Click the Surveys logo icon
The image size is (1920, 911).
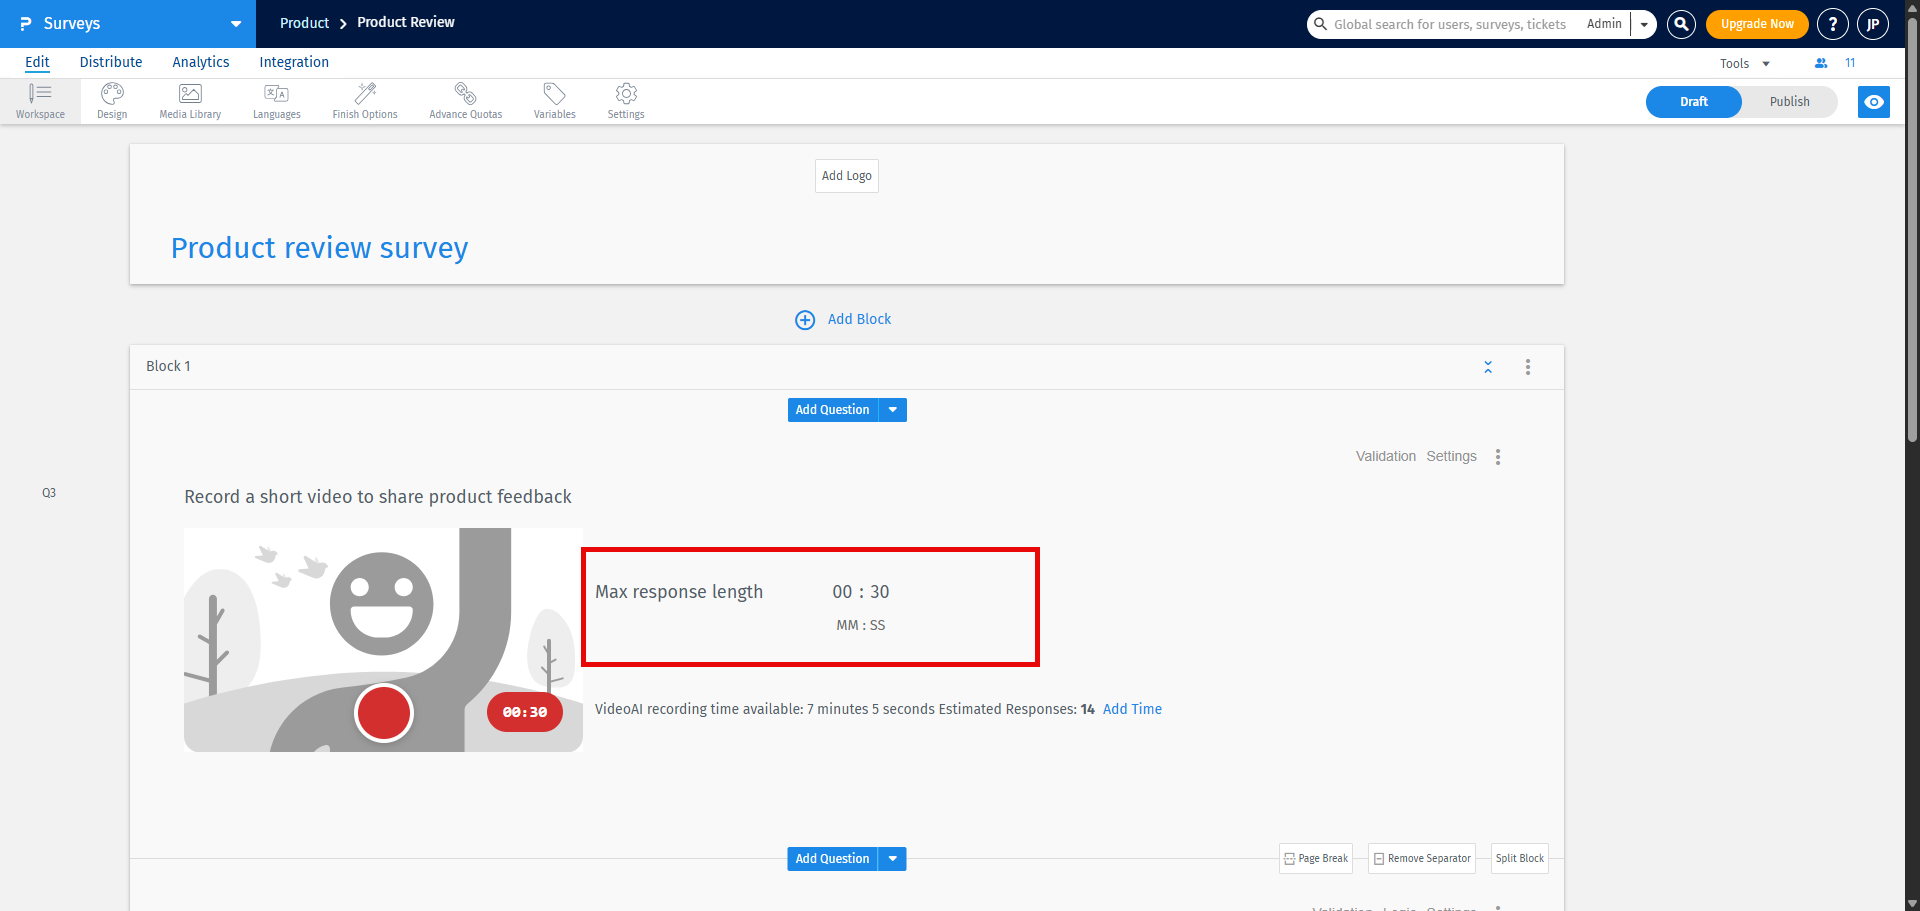coord(26,24)
